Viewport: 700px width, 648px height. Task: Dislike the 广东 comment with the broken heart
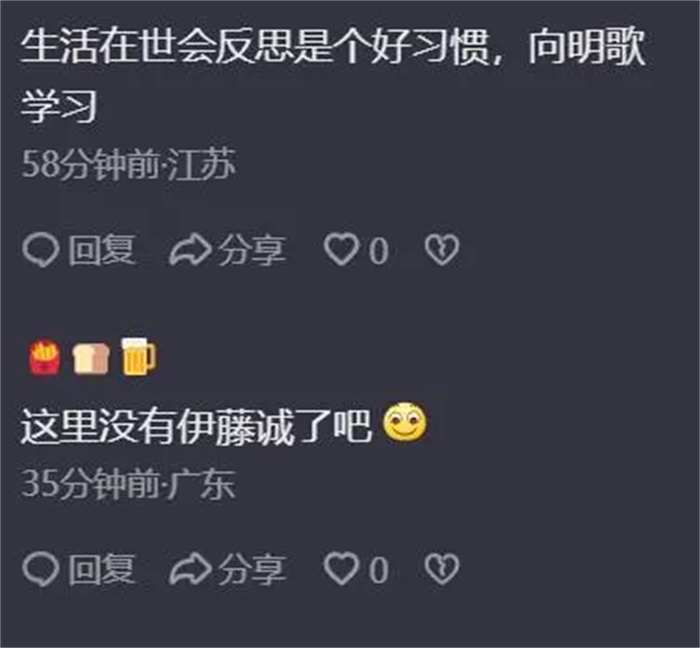[x=442, y=569]
